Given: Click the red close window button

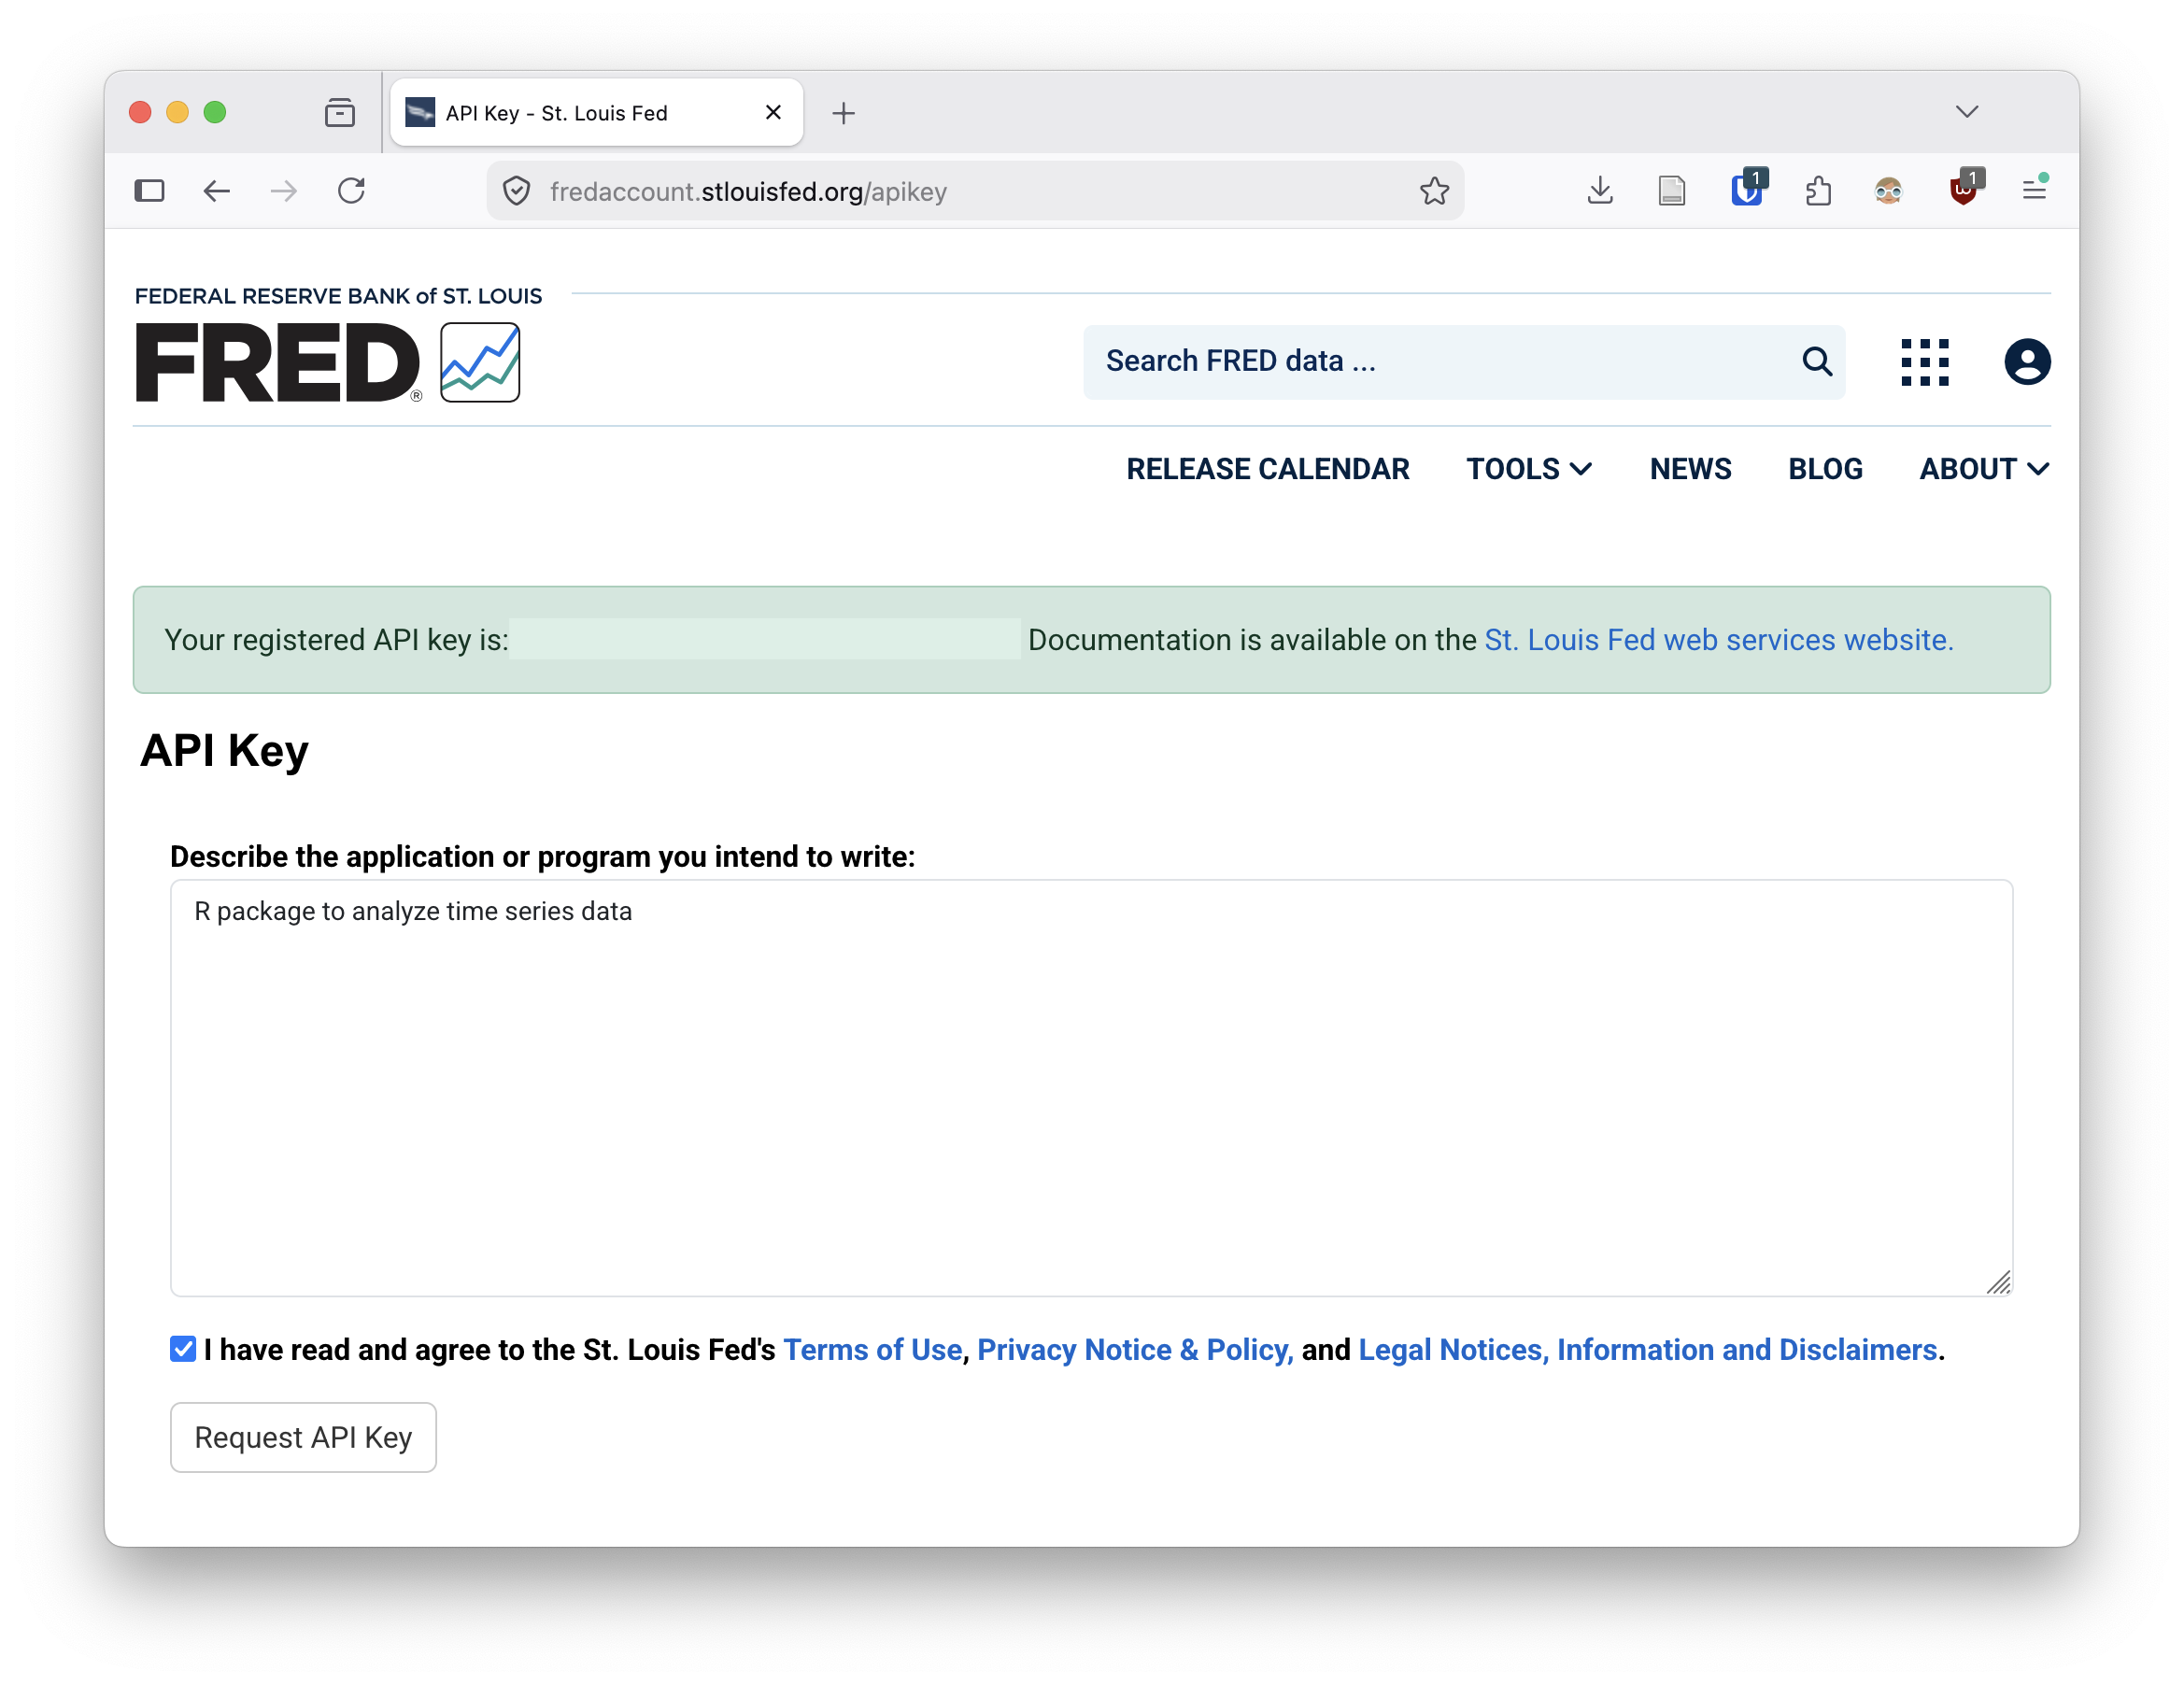Looking at the screenshot, I should 140,112.
